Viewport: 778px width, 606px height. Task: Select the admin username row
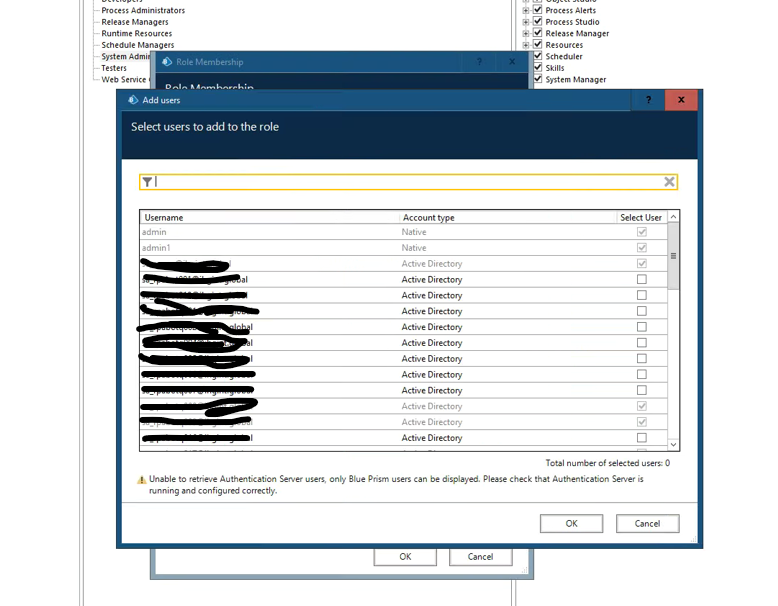[403, 232]
